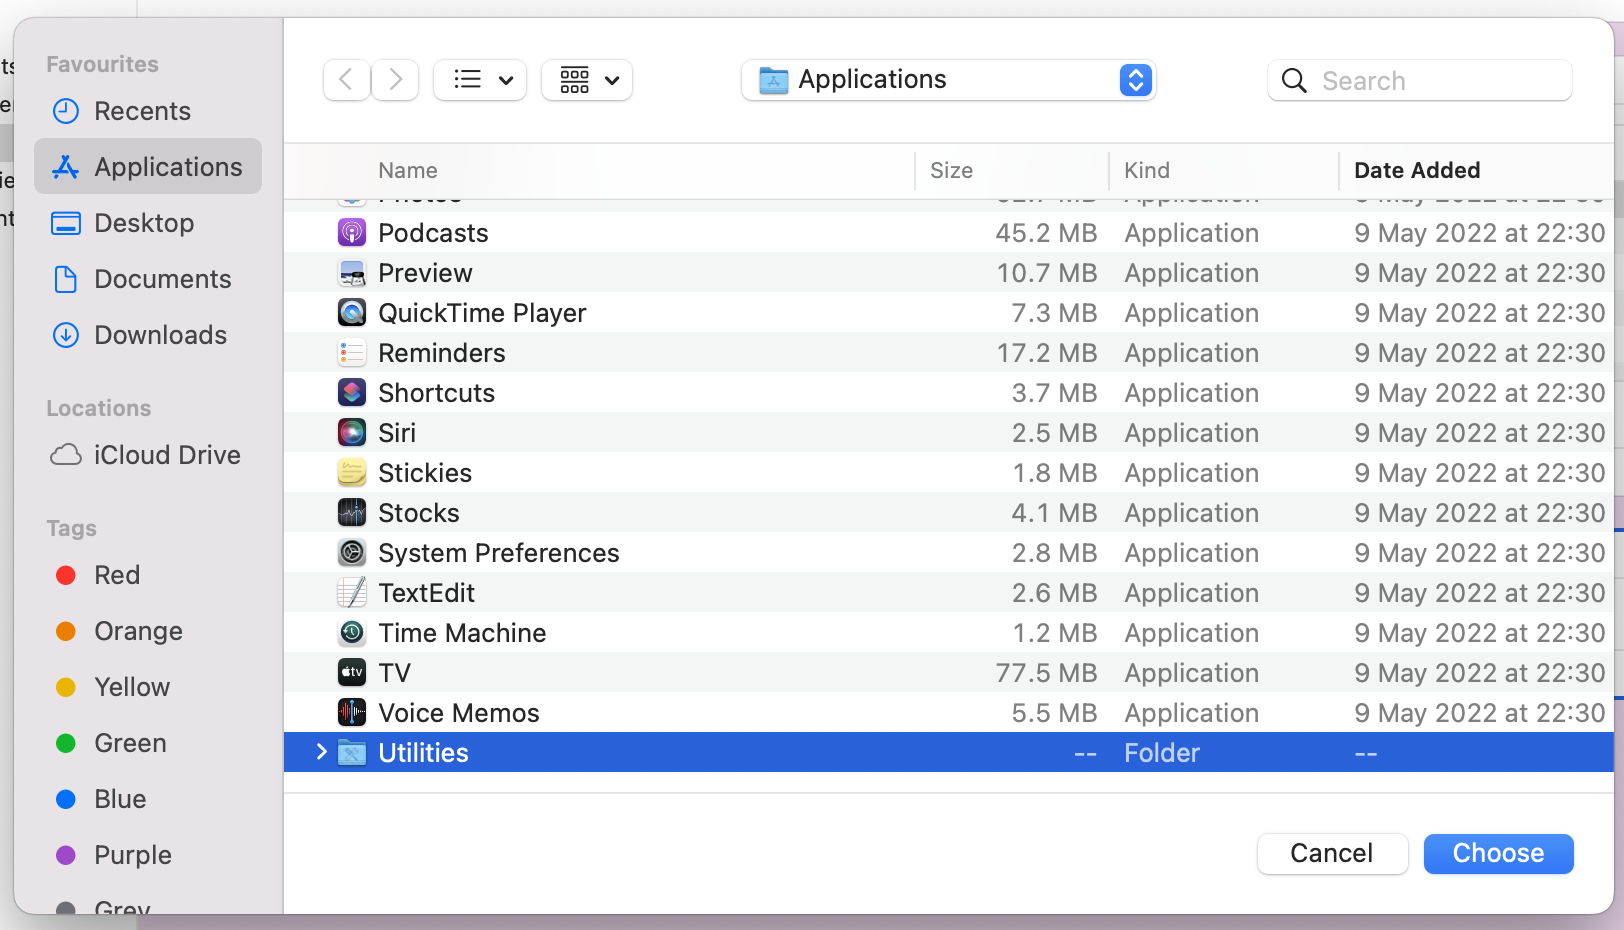Click the Applications sidebar icon

66,167
